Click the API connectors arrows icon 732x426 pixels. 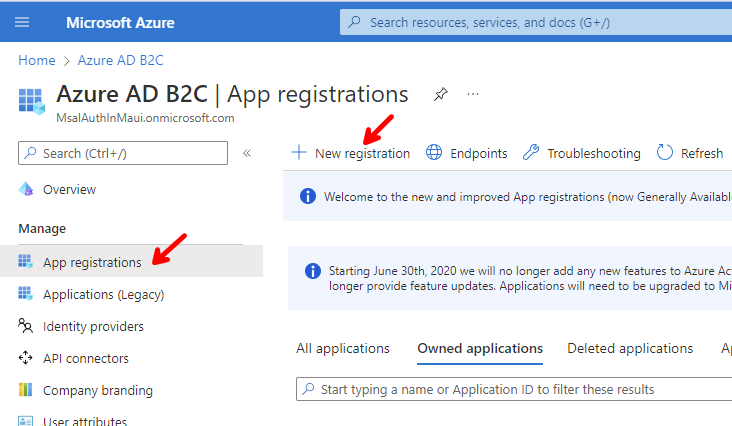[25, 358]
